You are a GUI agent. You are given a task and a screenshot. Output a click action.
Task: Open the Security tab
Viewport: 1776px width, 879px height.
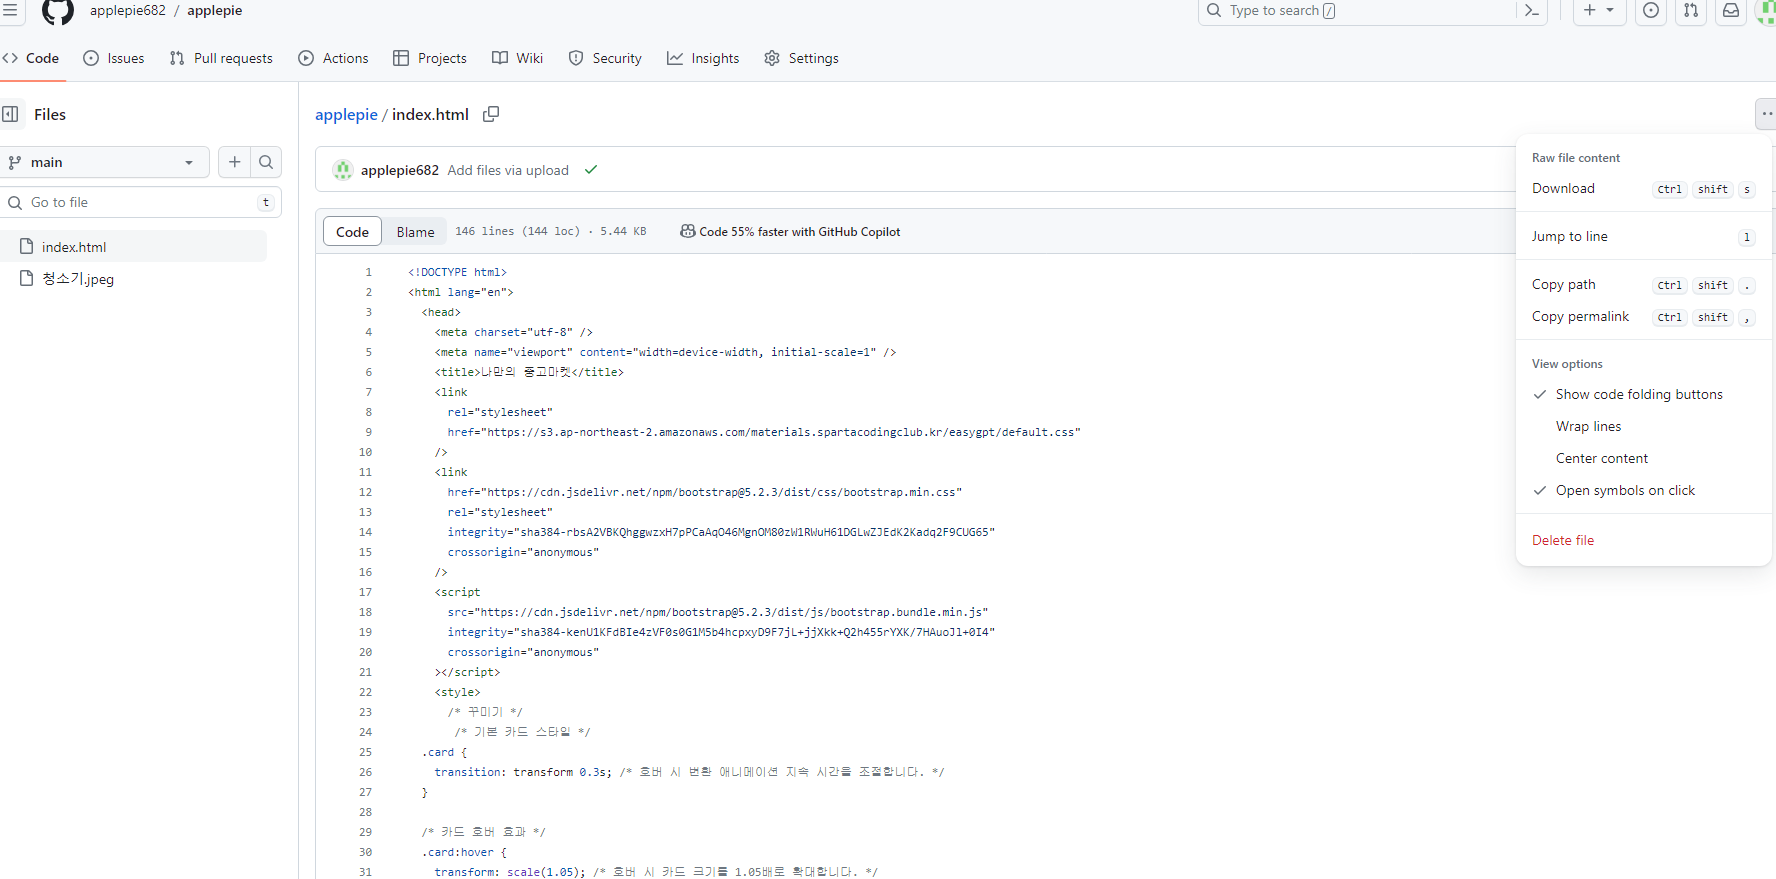[x=605, y=58]
